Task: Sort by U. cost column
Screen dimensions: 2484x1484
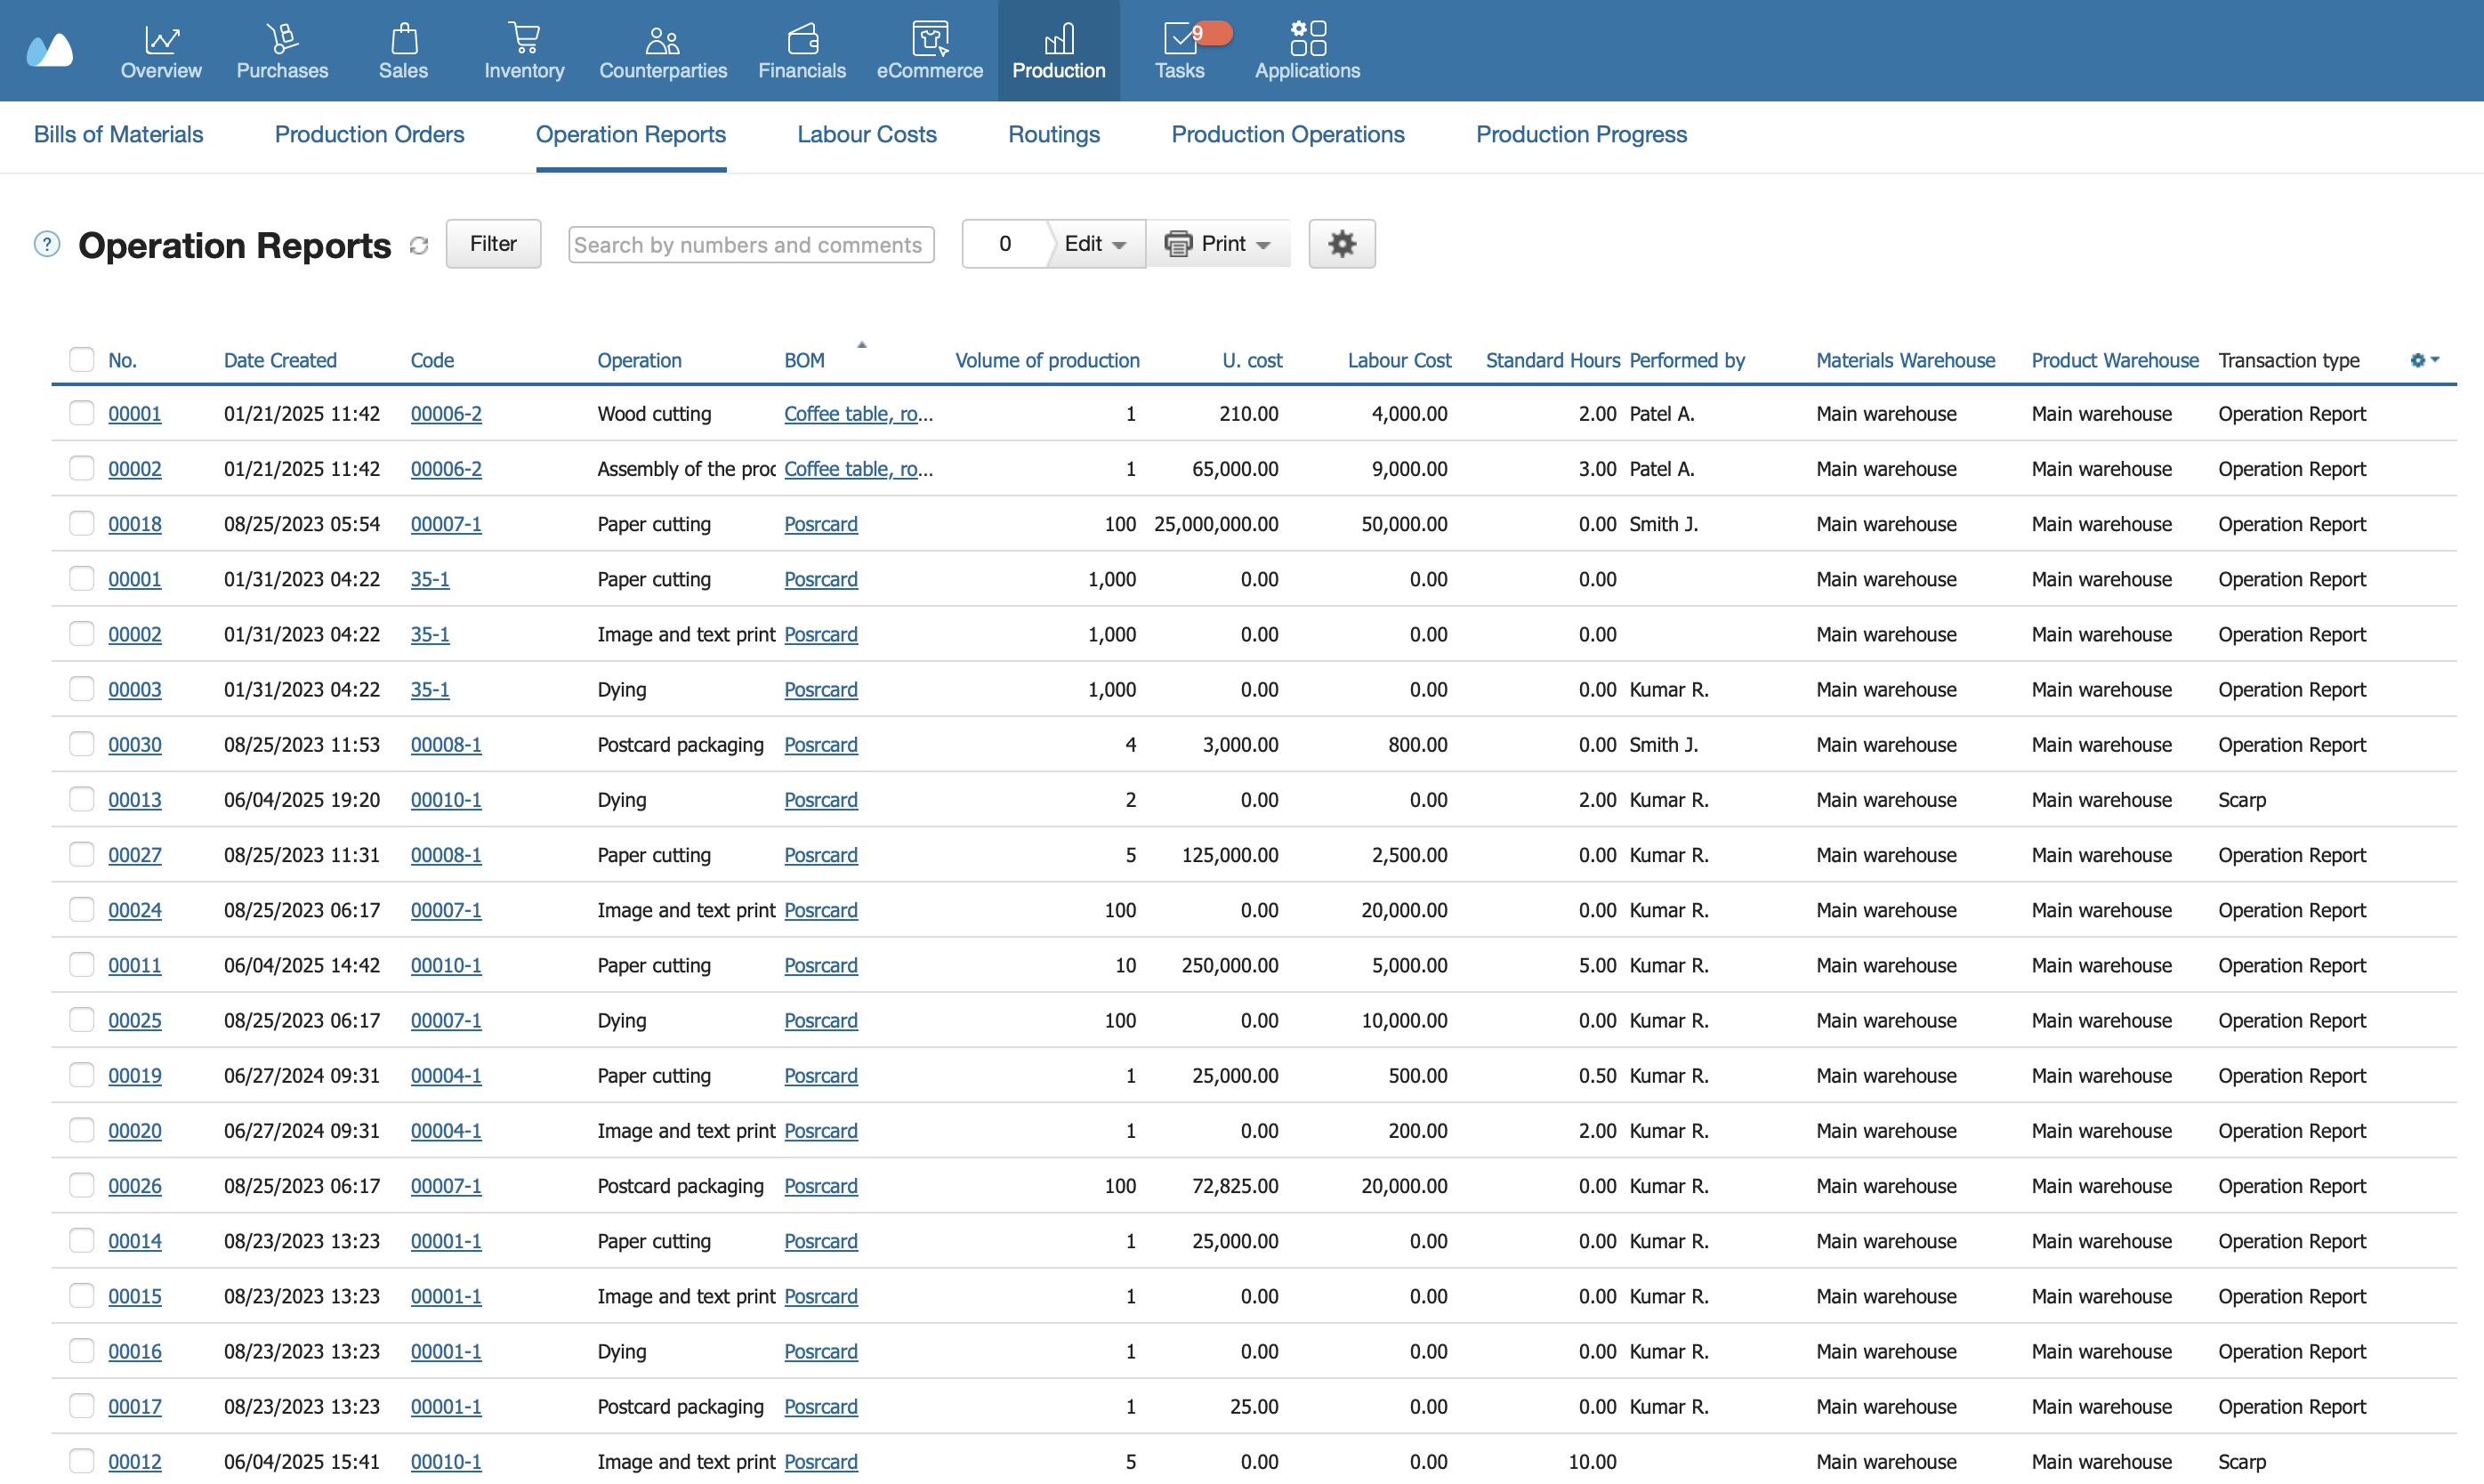Action: 1252,360
